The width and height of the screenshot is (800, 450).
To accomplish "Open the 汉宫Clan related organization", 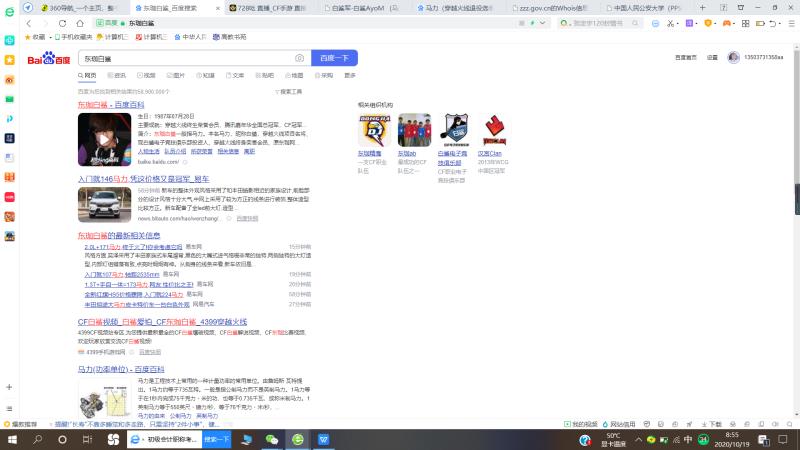I will (x=490, y=154).
